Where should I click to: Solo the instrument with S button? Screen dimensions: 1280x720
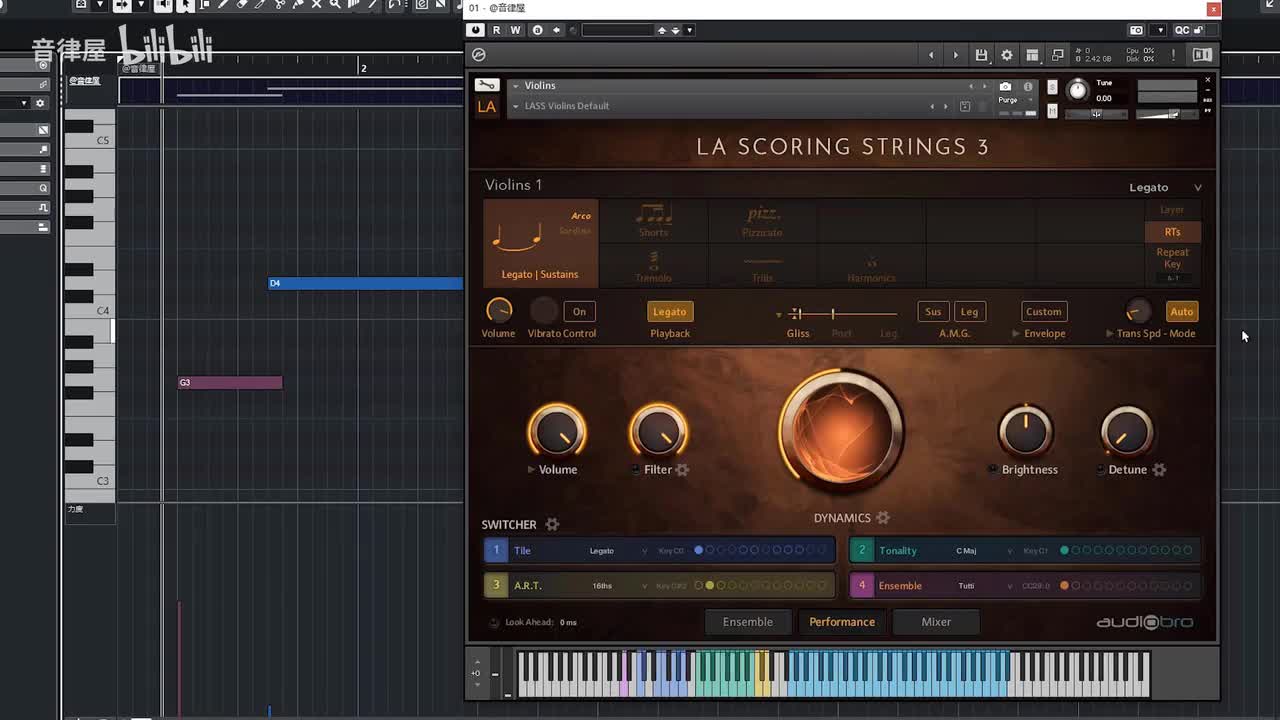tap(1052, 87)
